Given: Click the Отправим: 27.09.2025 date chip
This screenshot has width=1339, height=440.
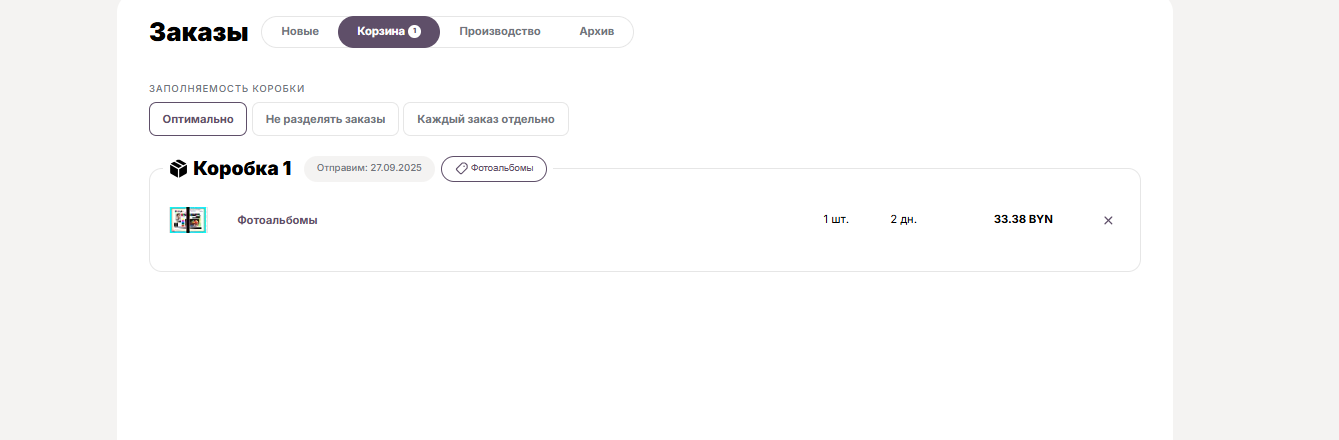Looking at the screenshot, I should (x=369, y=169).
